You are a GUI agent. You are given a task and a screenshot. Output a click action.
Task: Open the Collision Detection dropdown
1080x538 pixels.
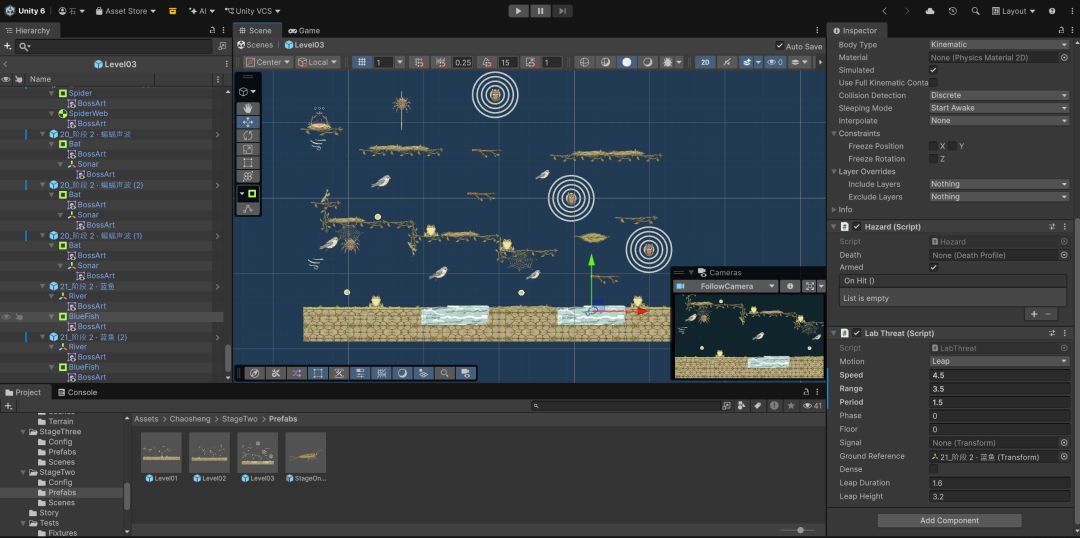(999, 96)
